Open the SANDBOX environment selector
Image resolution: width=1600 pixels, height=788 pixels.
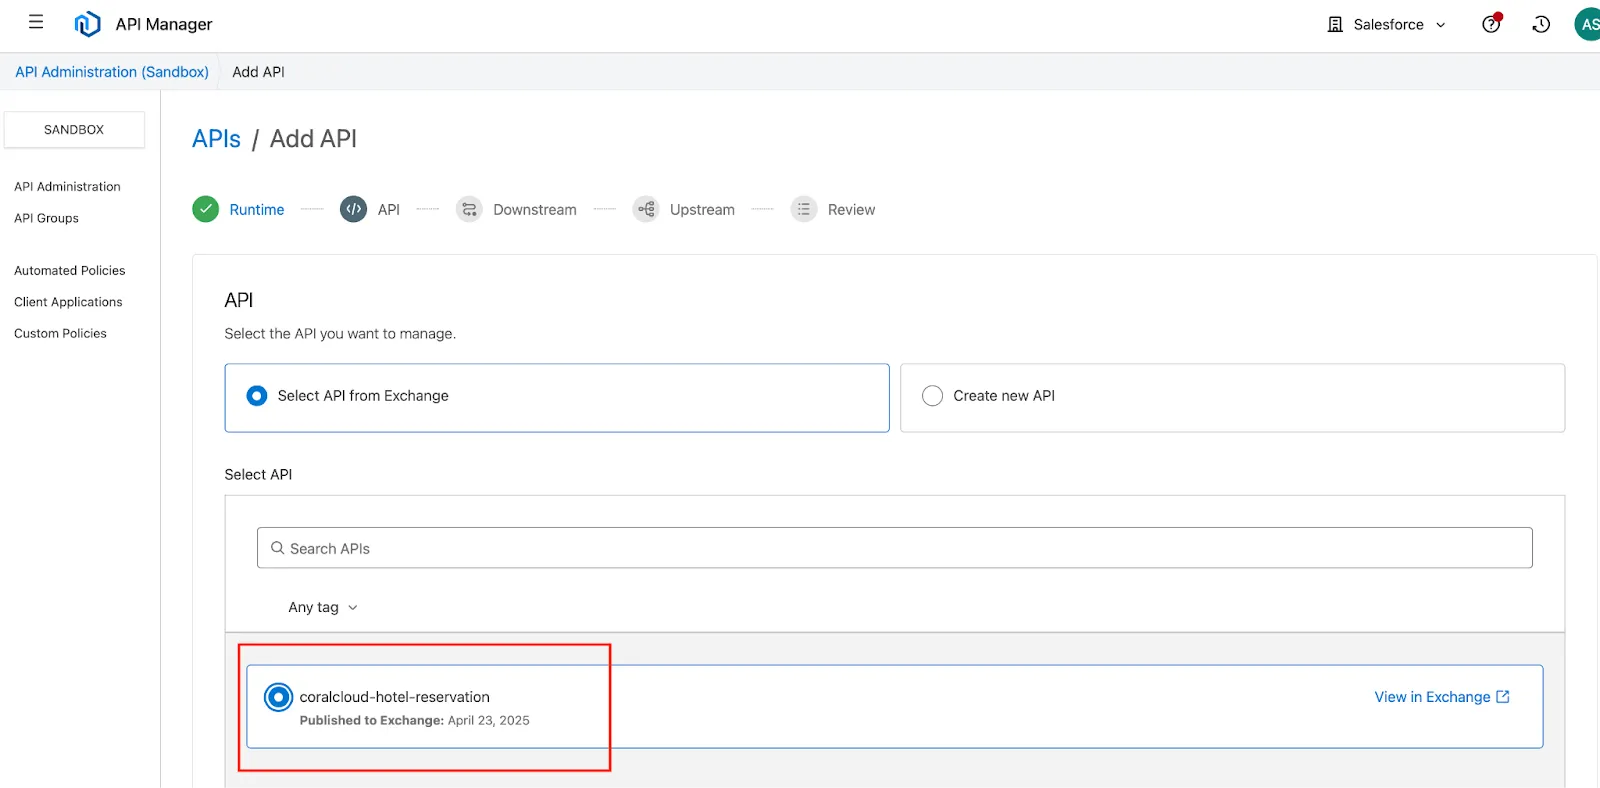tap(74, 130)
